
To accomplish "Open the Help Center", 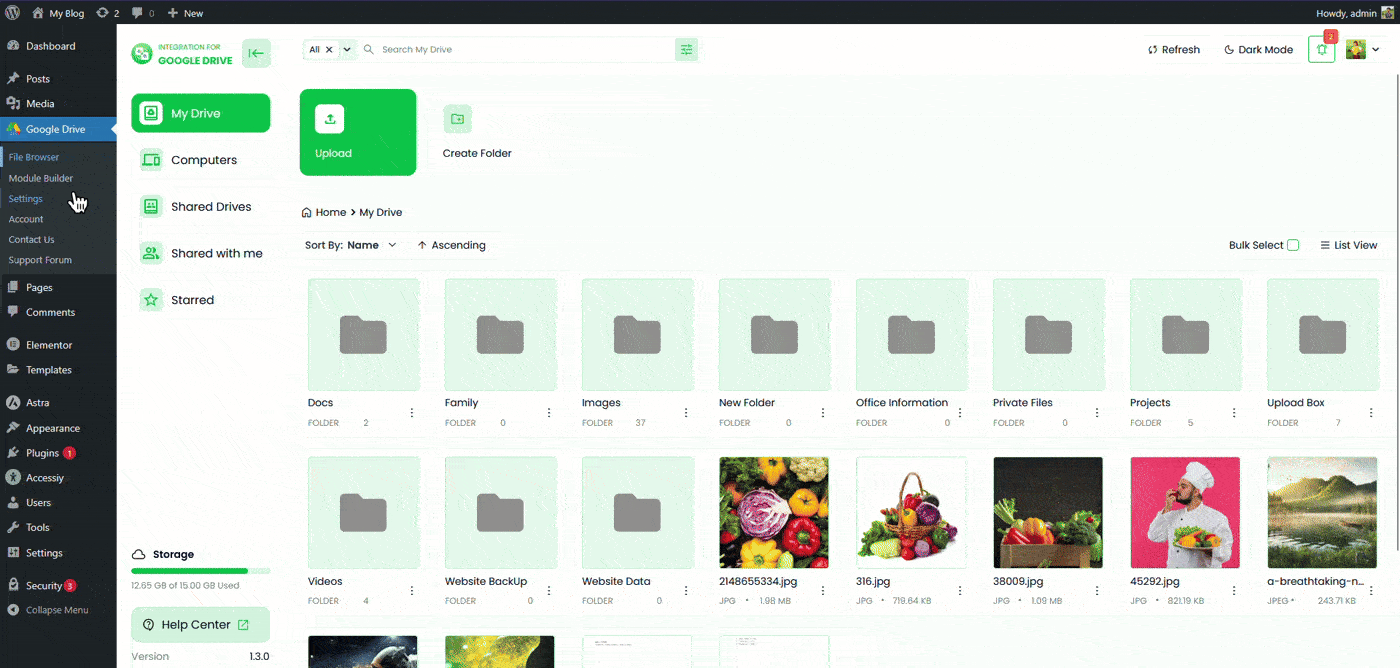I will [200, 624].
